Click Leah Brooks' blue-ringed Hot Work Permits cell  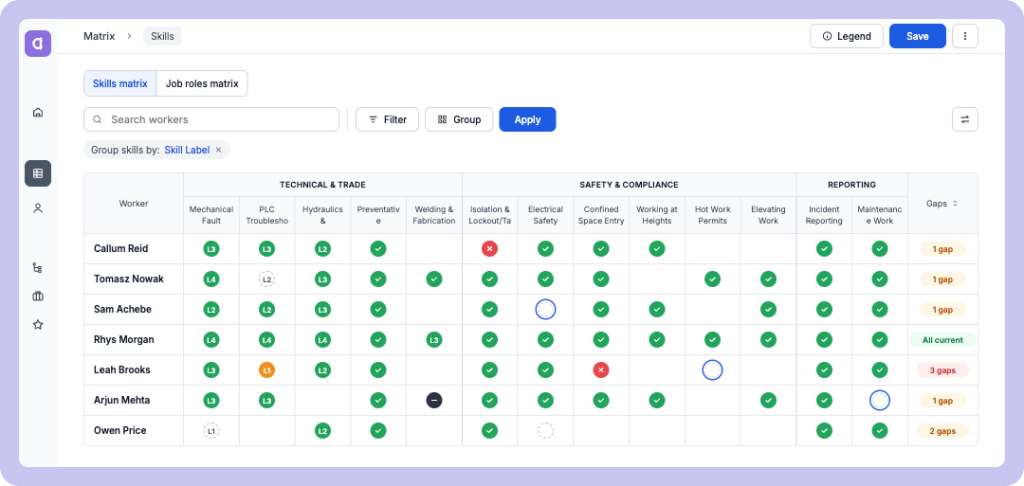tap(712, 370)
